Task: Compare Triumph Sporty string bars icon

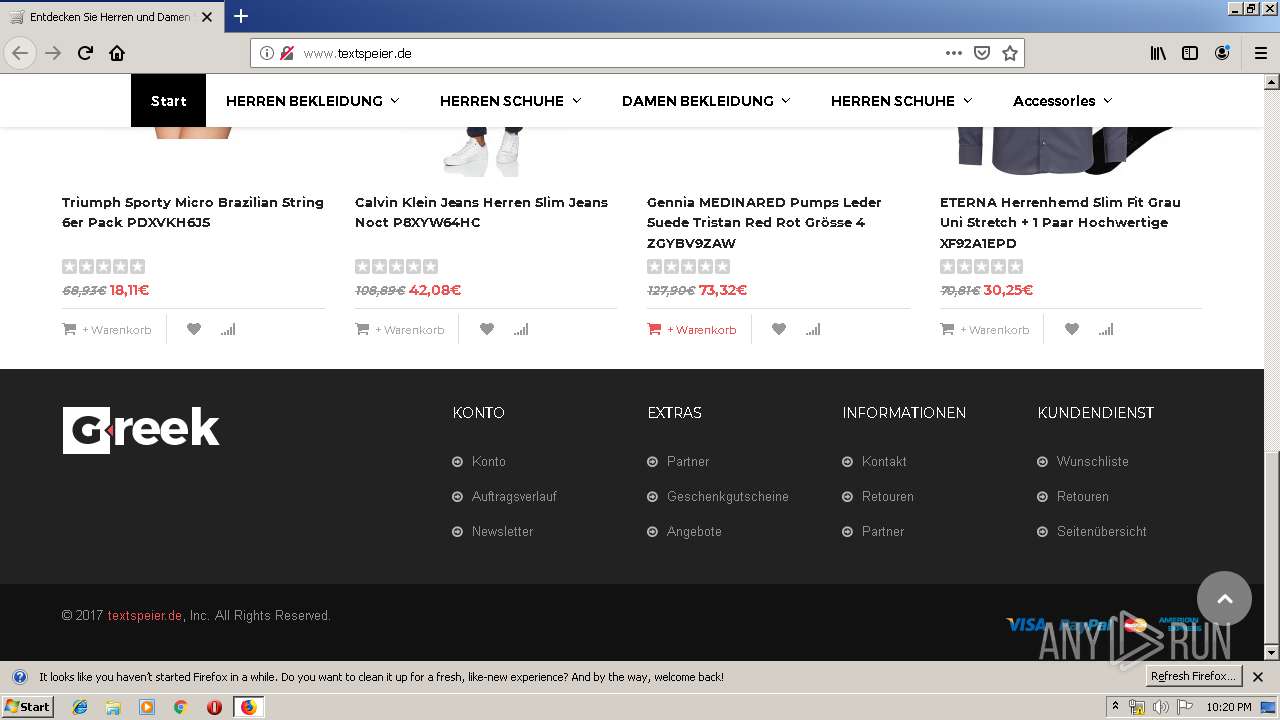Action: pyautogui.click(x=228, y=329)
